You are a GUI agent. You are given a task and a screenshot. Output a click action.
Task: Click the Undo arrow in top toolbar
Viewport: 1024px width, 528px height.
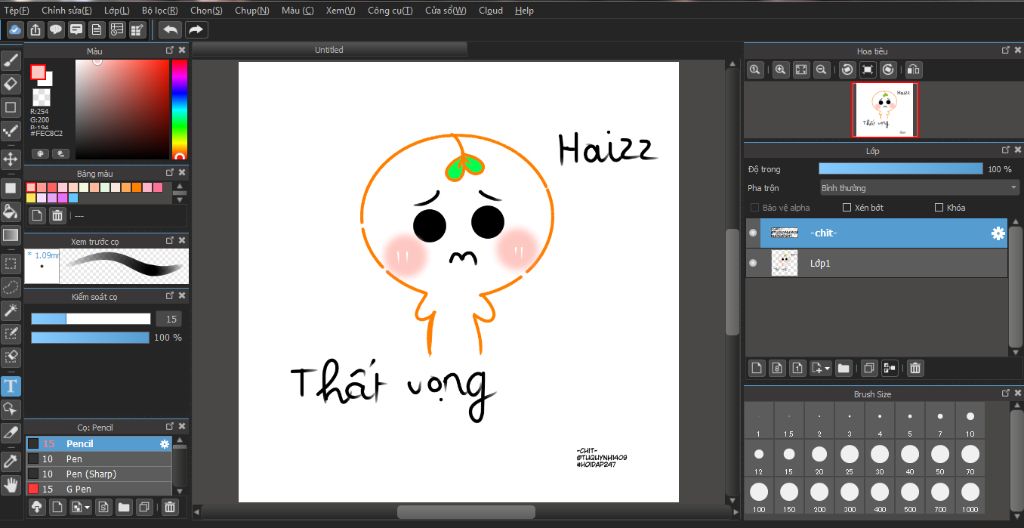170,29
